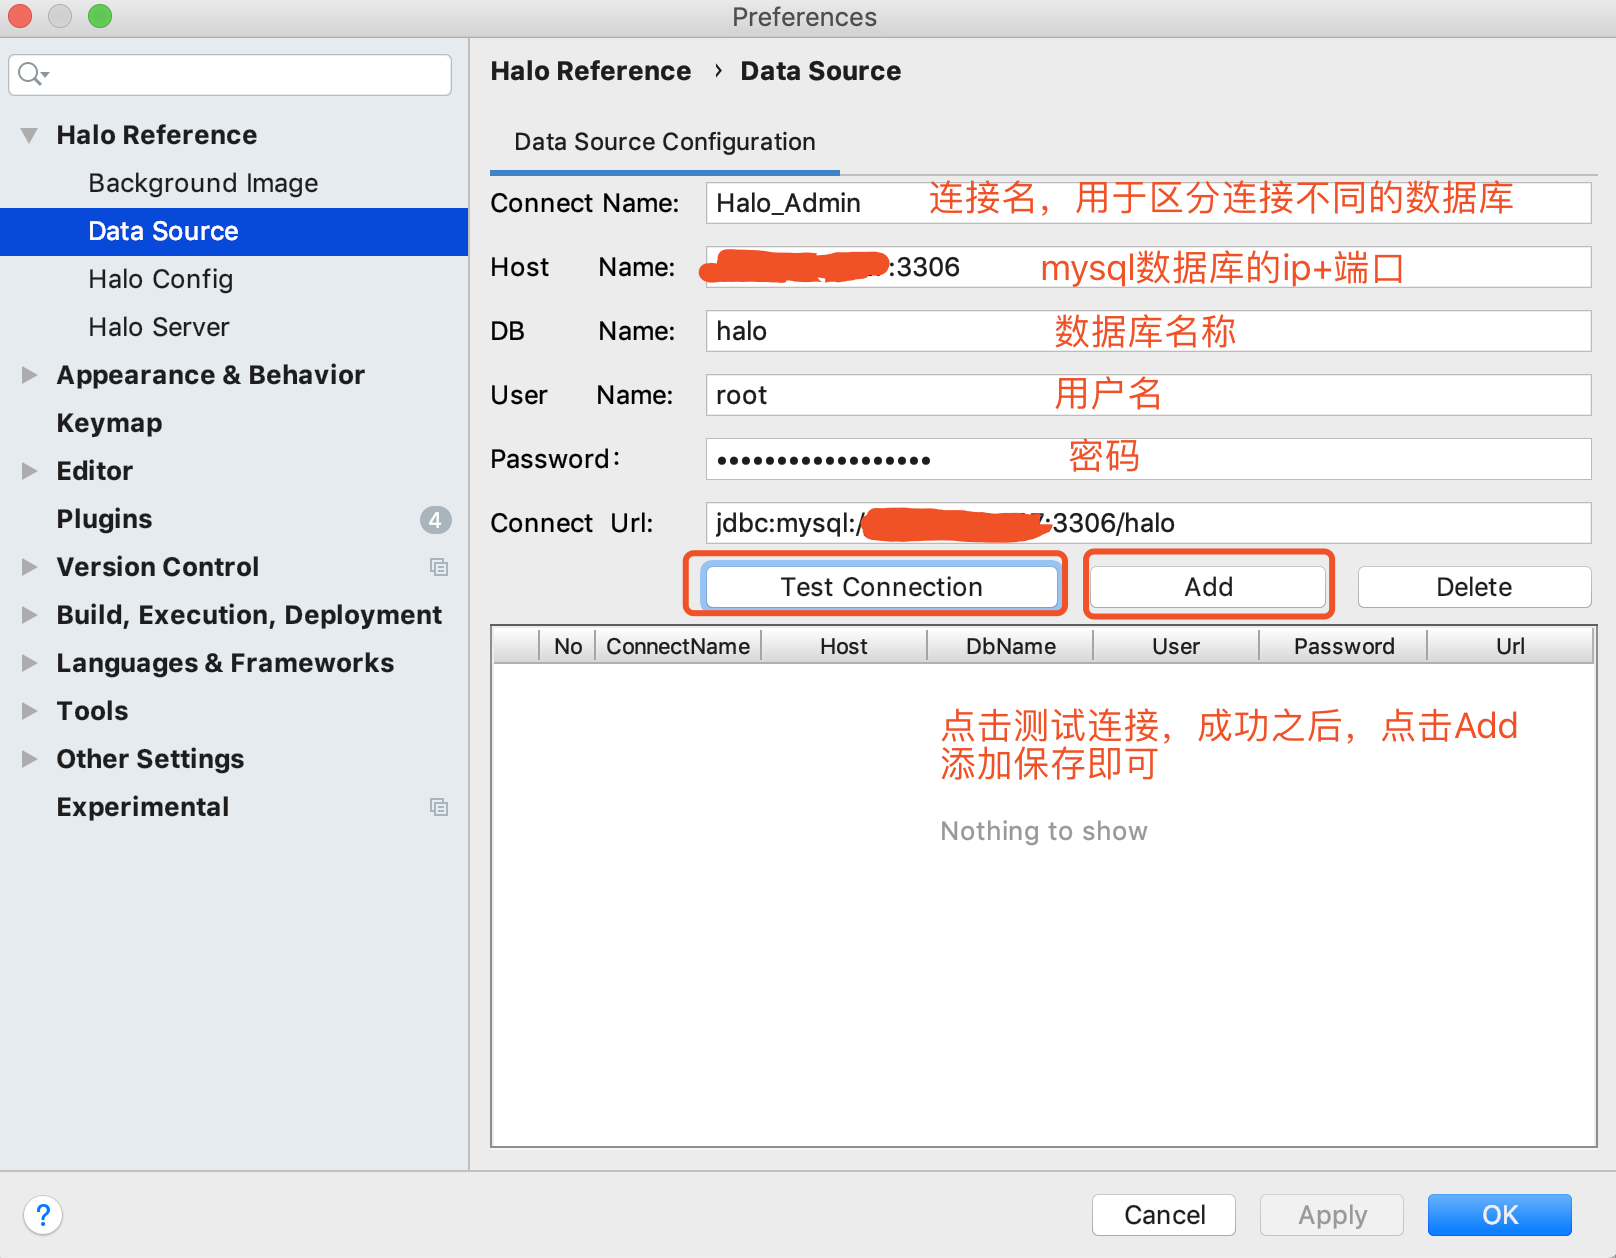Viewport: 1616px width, 1258px height.
Task: Open the Halo Config settings page
Action: [x=160, y=279]
